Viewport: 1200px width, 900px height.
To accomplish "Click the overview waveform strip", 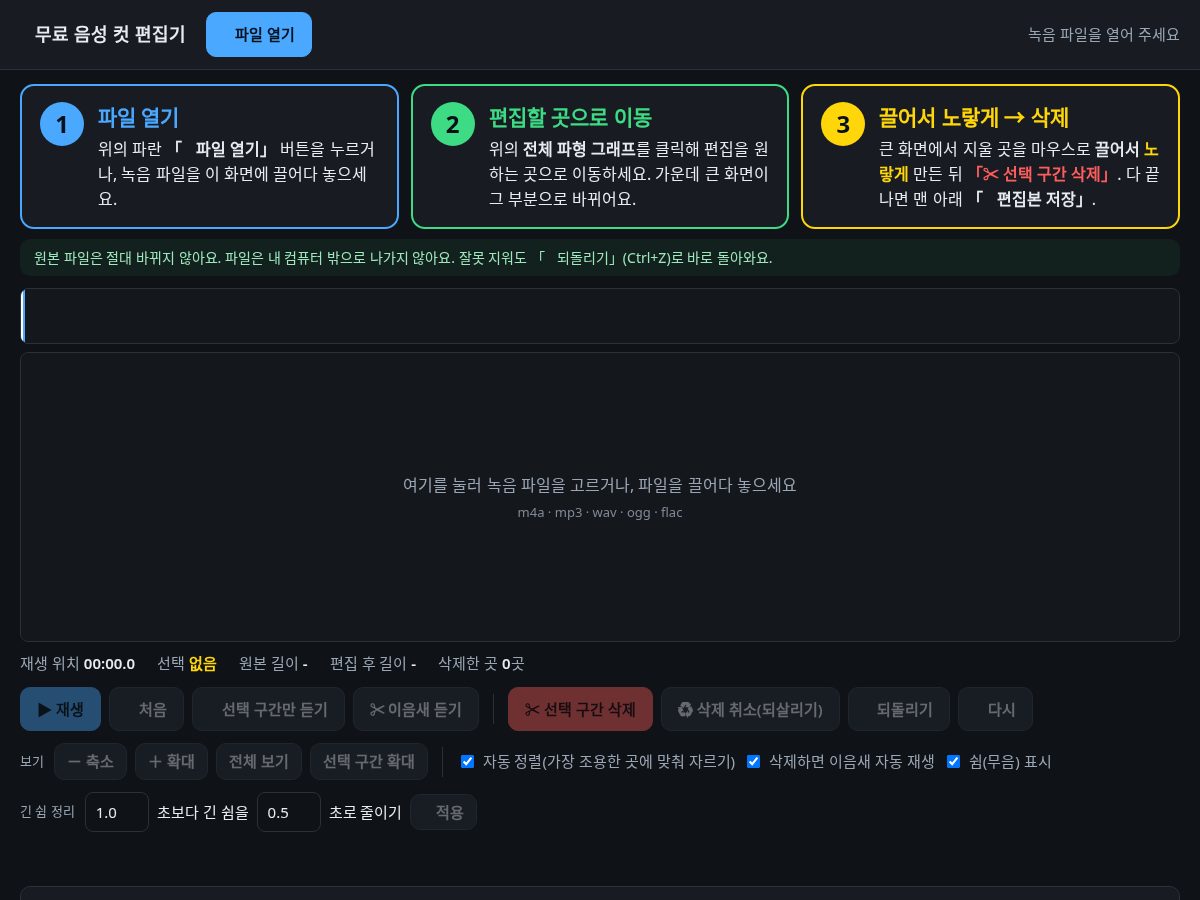I will click(600, 316).
